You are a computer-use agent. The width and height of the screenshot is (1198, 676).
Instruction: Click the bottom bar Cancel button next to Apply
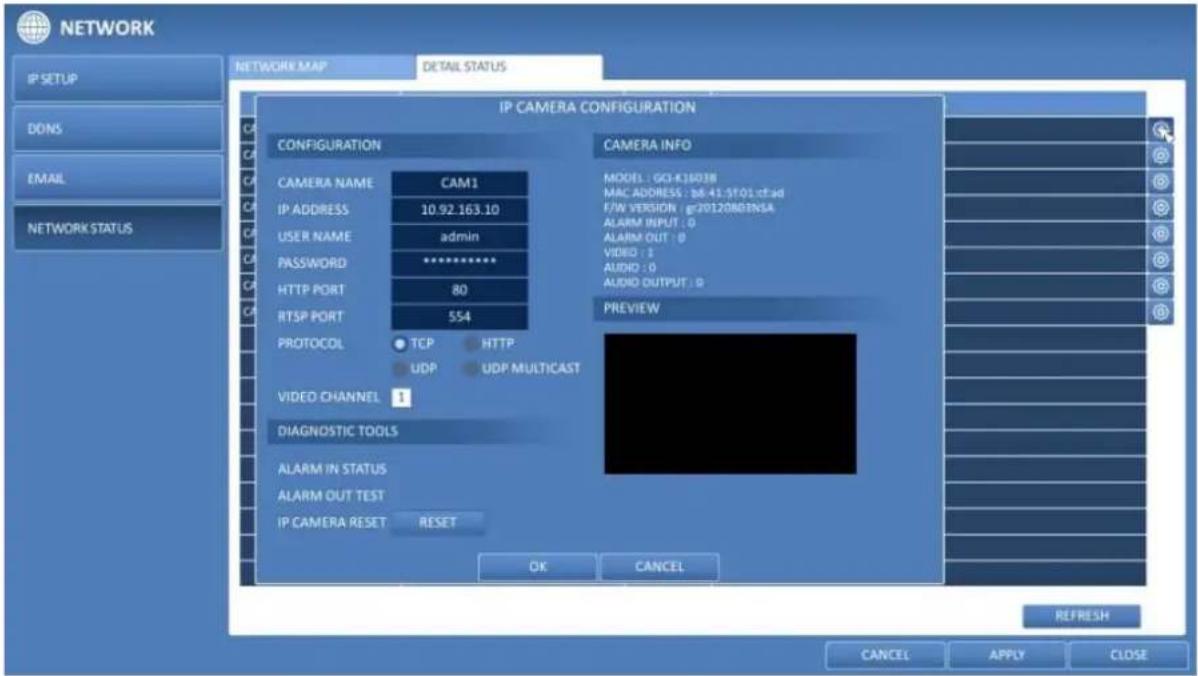[x=885, y=655]
